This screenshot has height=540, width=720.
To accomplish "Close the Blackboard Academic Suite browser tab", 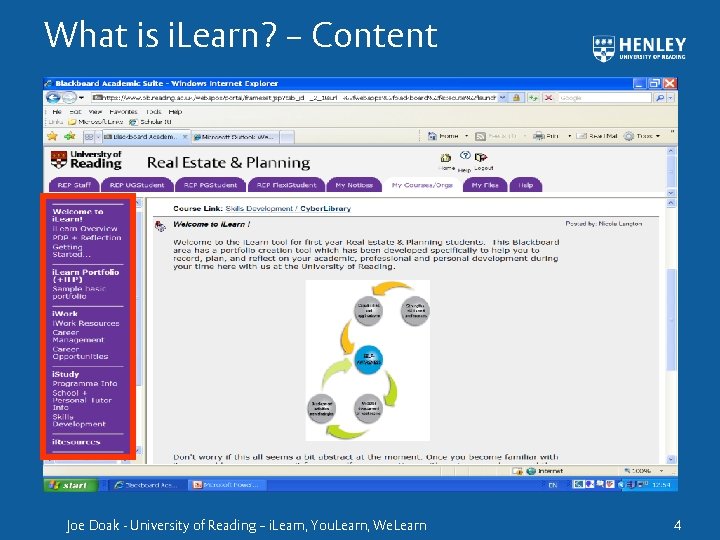I will 185,137.
